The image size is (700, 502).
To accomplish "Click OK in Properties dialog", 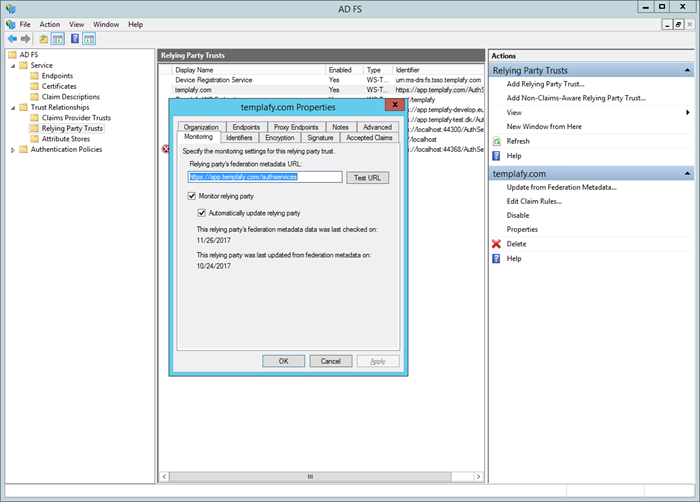I will [x=283, y=361].
